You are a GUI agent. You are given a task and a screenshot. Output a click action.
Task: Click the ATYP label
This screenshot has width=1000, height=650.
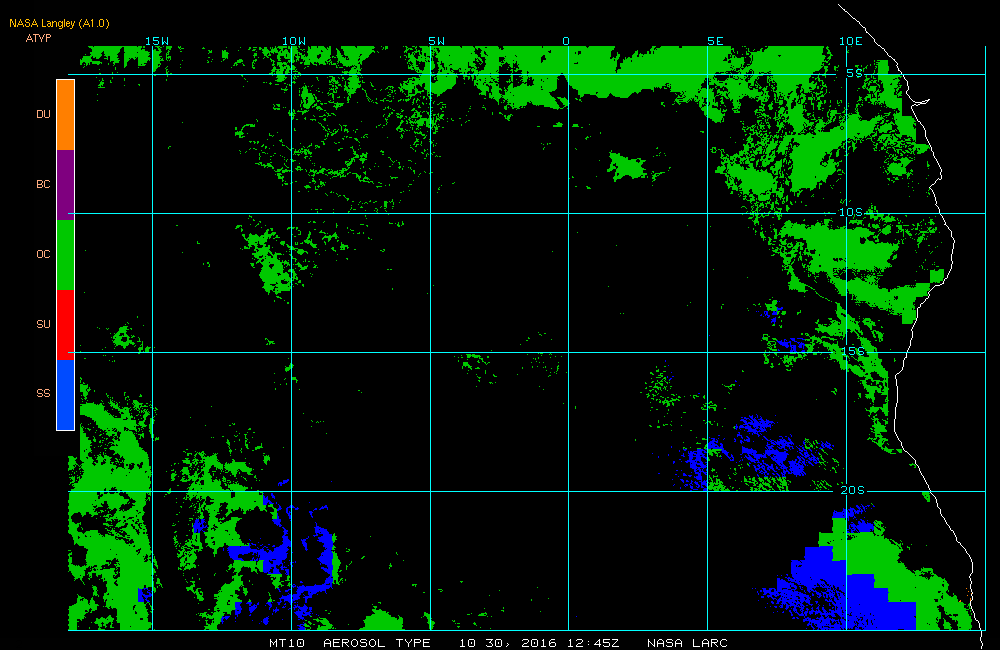(38, 38)
